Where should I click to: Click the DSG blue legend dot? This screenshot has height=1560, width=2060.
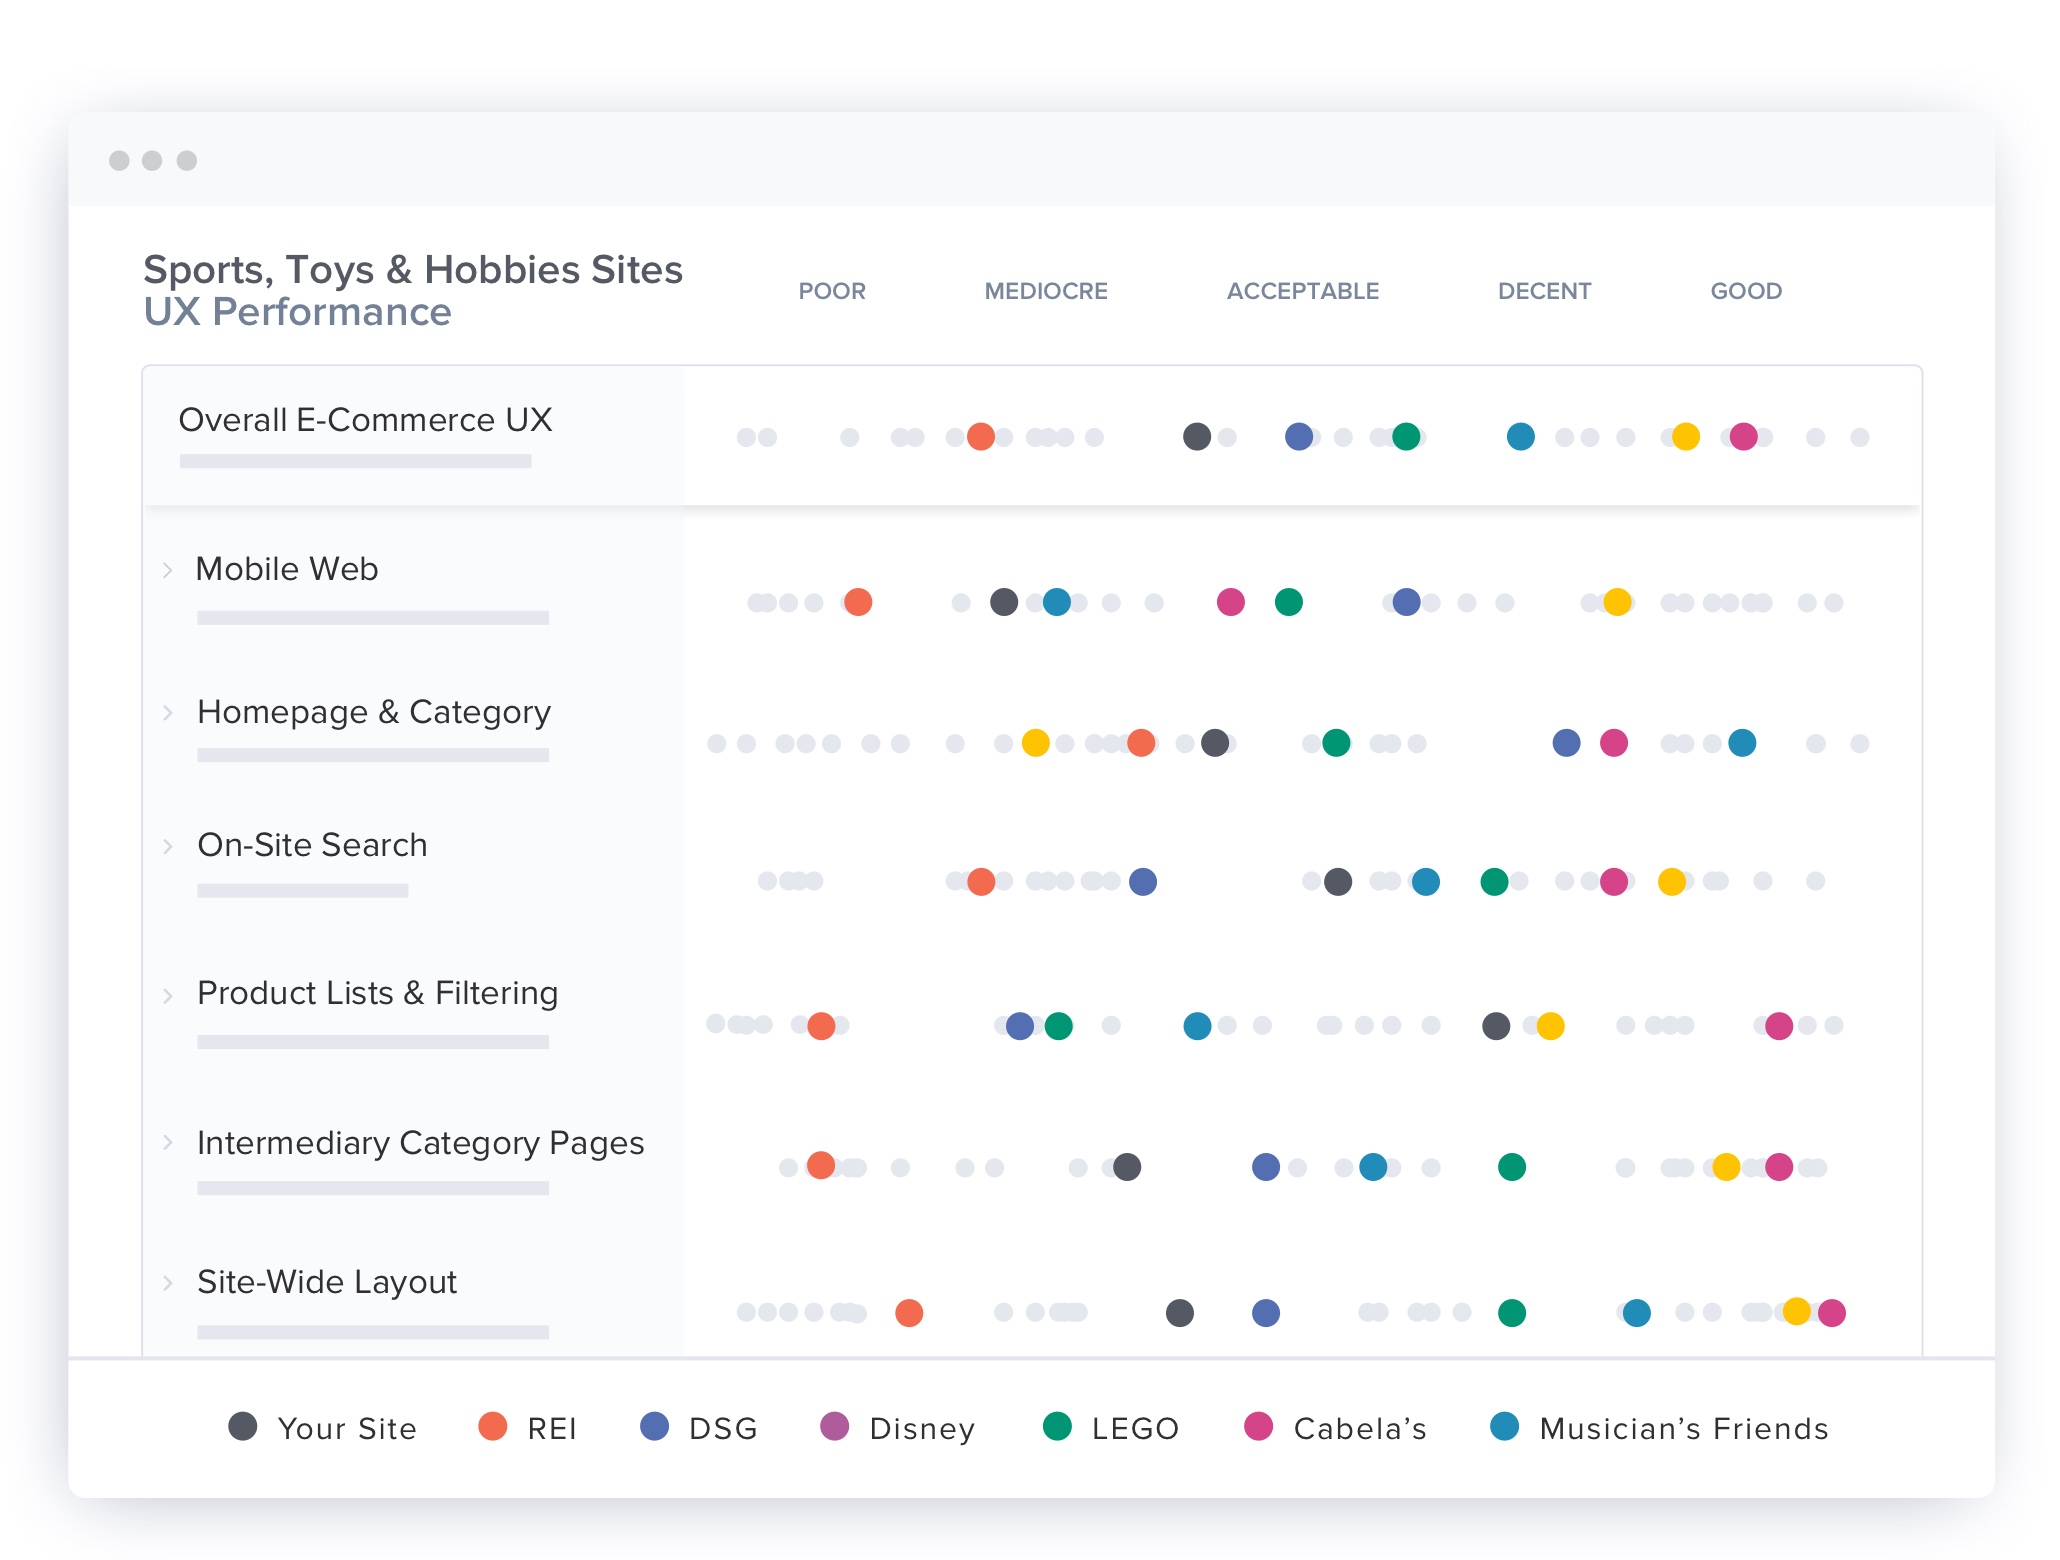pyautogui.click(x=654, y=1426)
